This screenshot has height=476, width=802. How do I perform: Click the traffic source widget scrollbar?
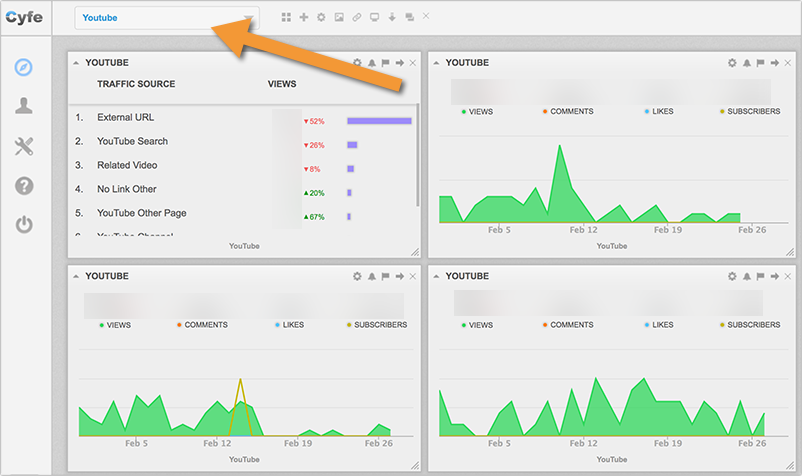tap(418, 150)
